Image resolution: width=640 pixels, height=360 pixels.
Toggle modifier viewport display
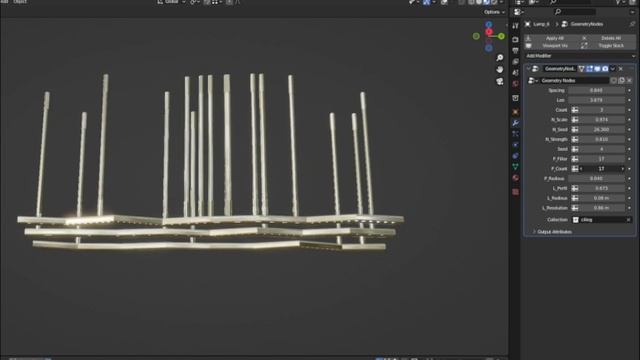tap(597, 69)
